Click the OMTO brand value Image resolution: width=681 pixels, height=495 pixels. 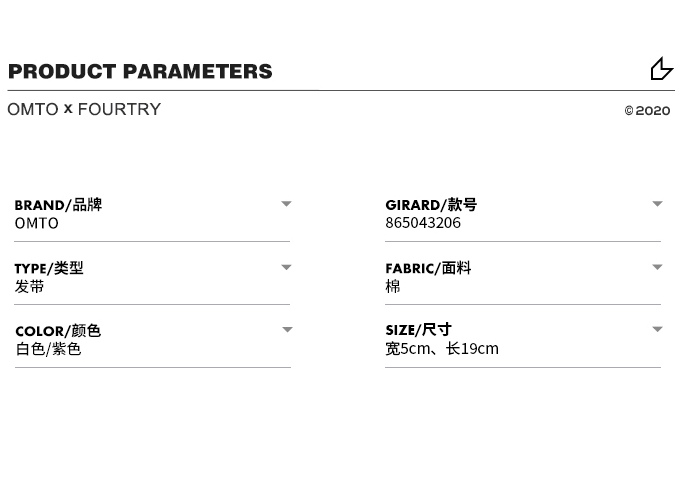click(x=37, y=223)
